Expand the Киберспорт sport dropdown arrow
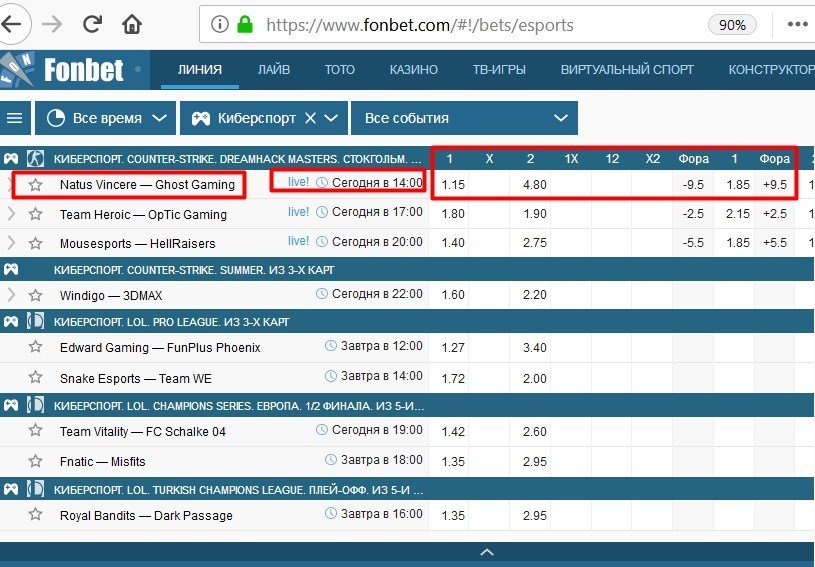 point(331,118)
